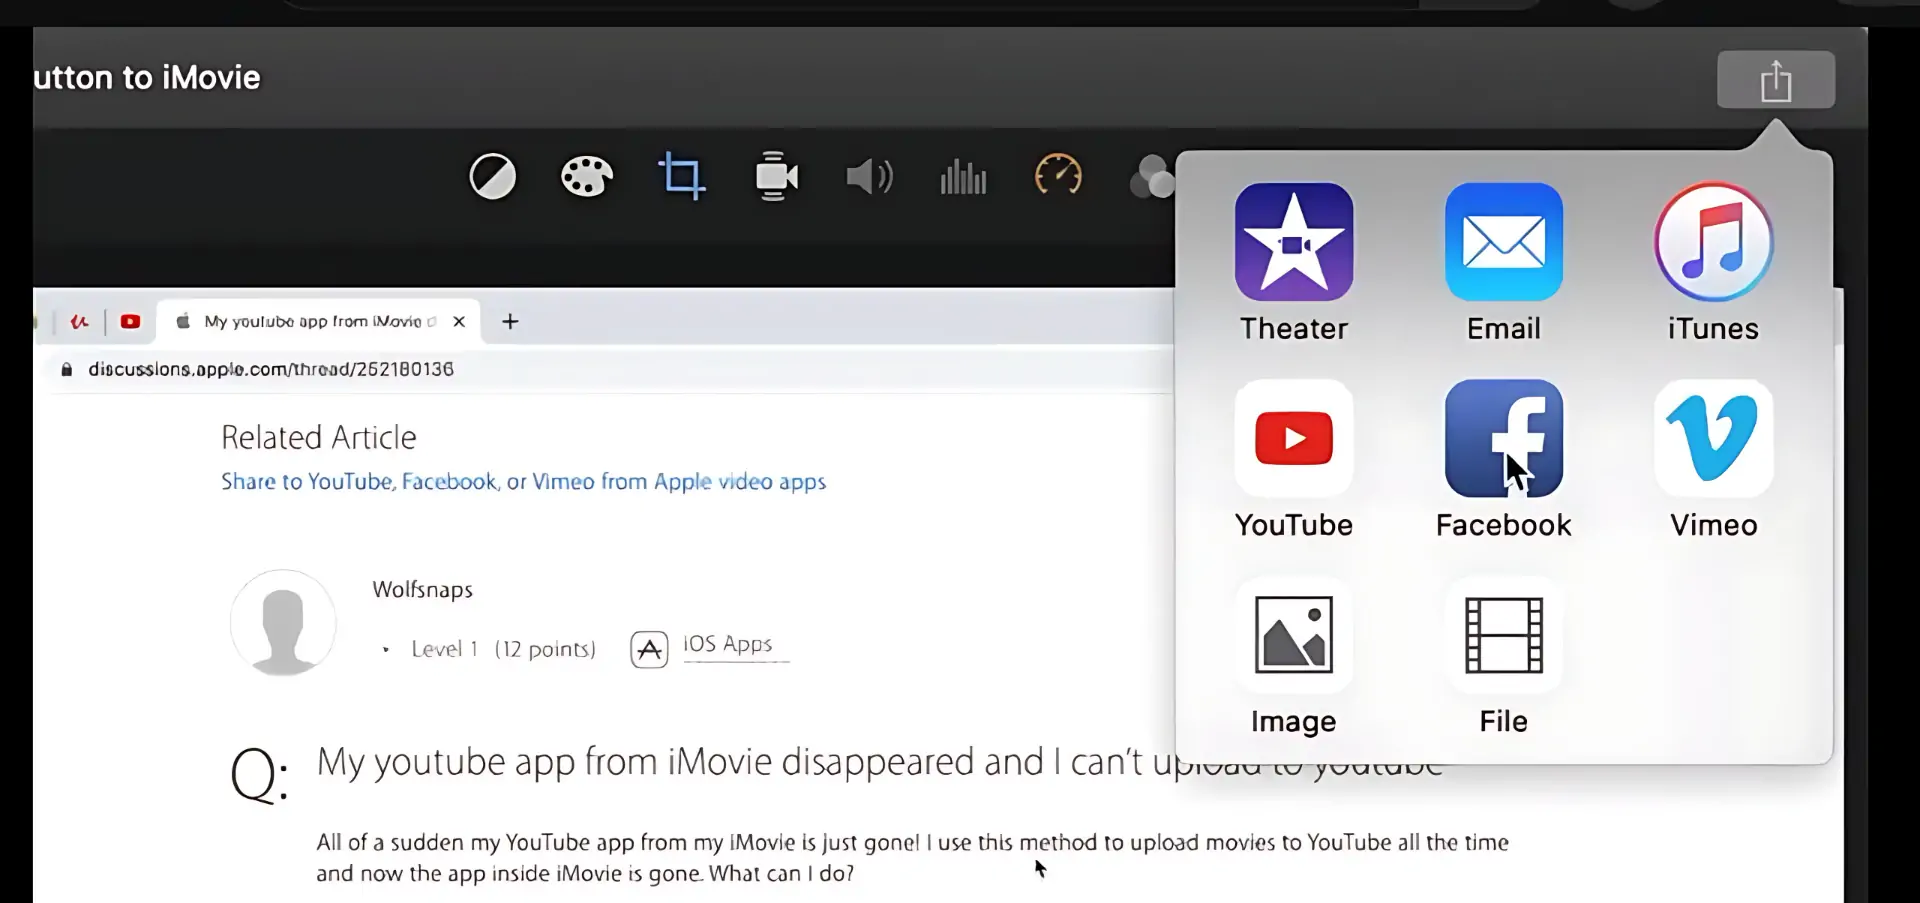Open the video stabilization tool
The width and height of the screenshot is (1920, 903).
pyautogui.click(x=776, y=177)
